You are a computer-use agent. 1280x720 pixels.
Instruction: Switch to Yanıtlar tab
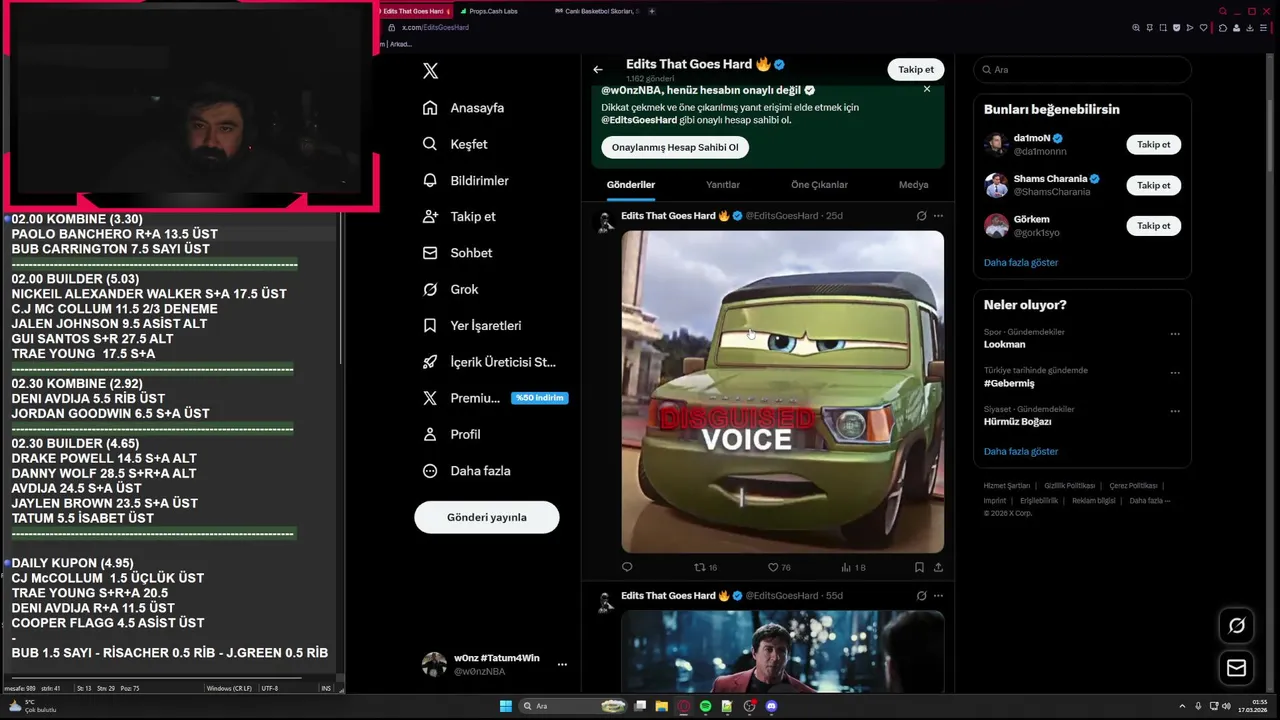tap(723, 185)
